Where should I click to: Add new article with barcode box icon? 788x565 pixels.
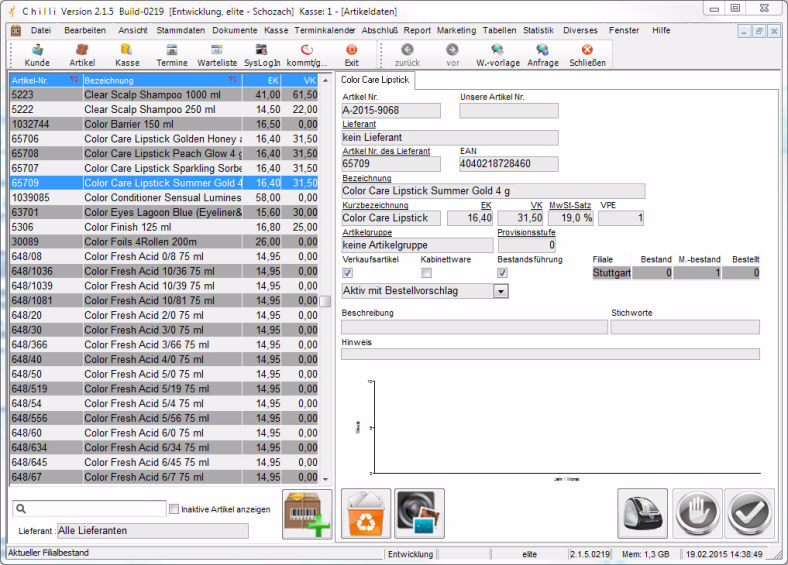[x=307, y=514]
